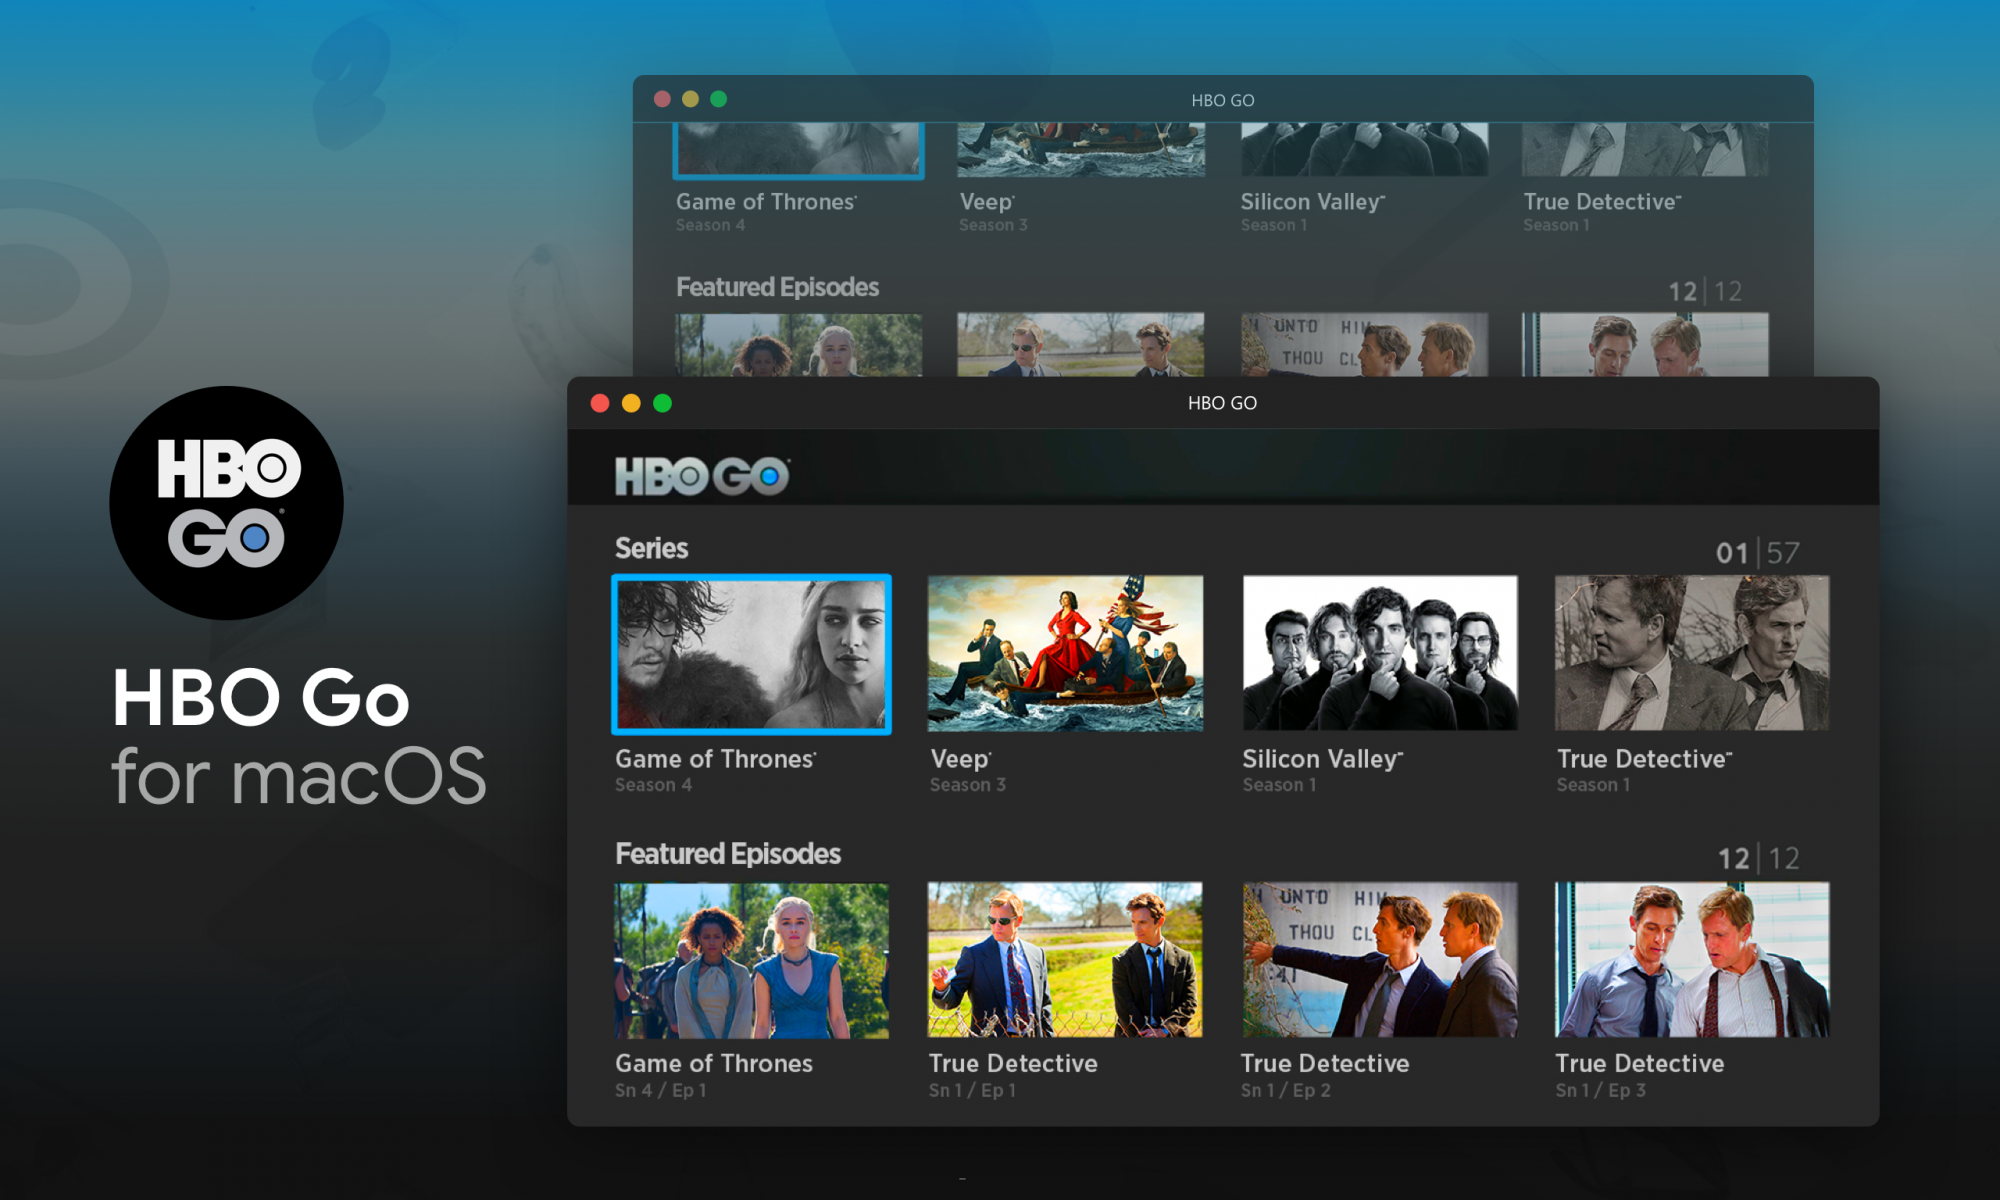Screen dimensions: 2000x1200
Task: Click the Veep title in the back window
Action: (987, 202)
